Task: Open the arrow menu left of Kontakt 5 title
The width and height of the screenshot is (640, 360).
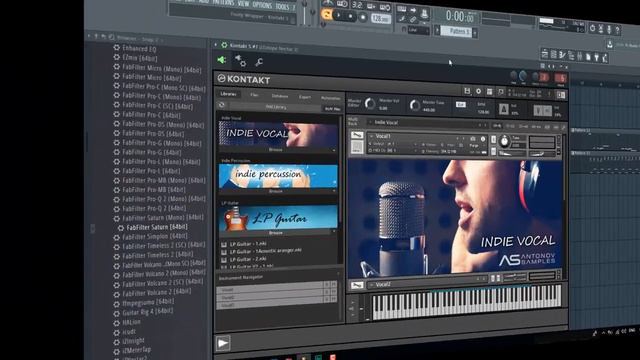Action: click(216, 44)
